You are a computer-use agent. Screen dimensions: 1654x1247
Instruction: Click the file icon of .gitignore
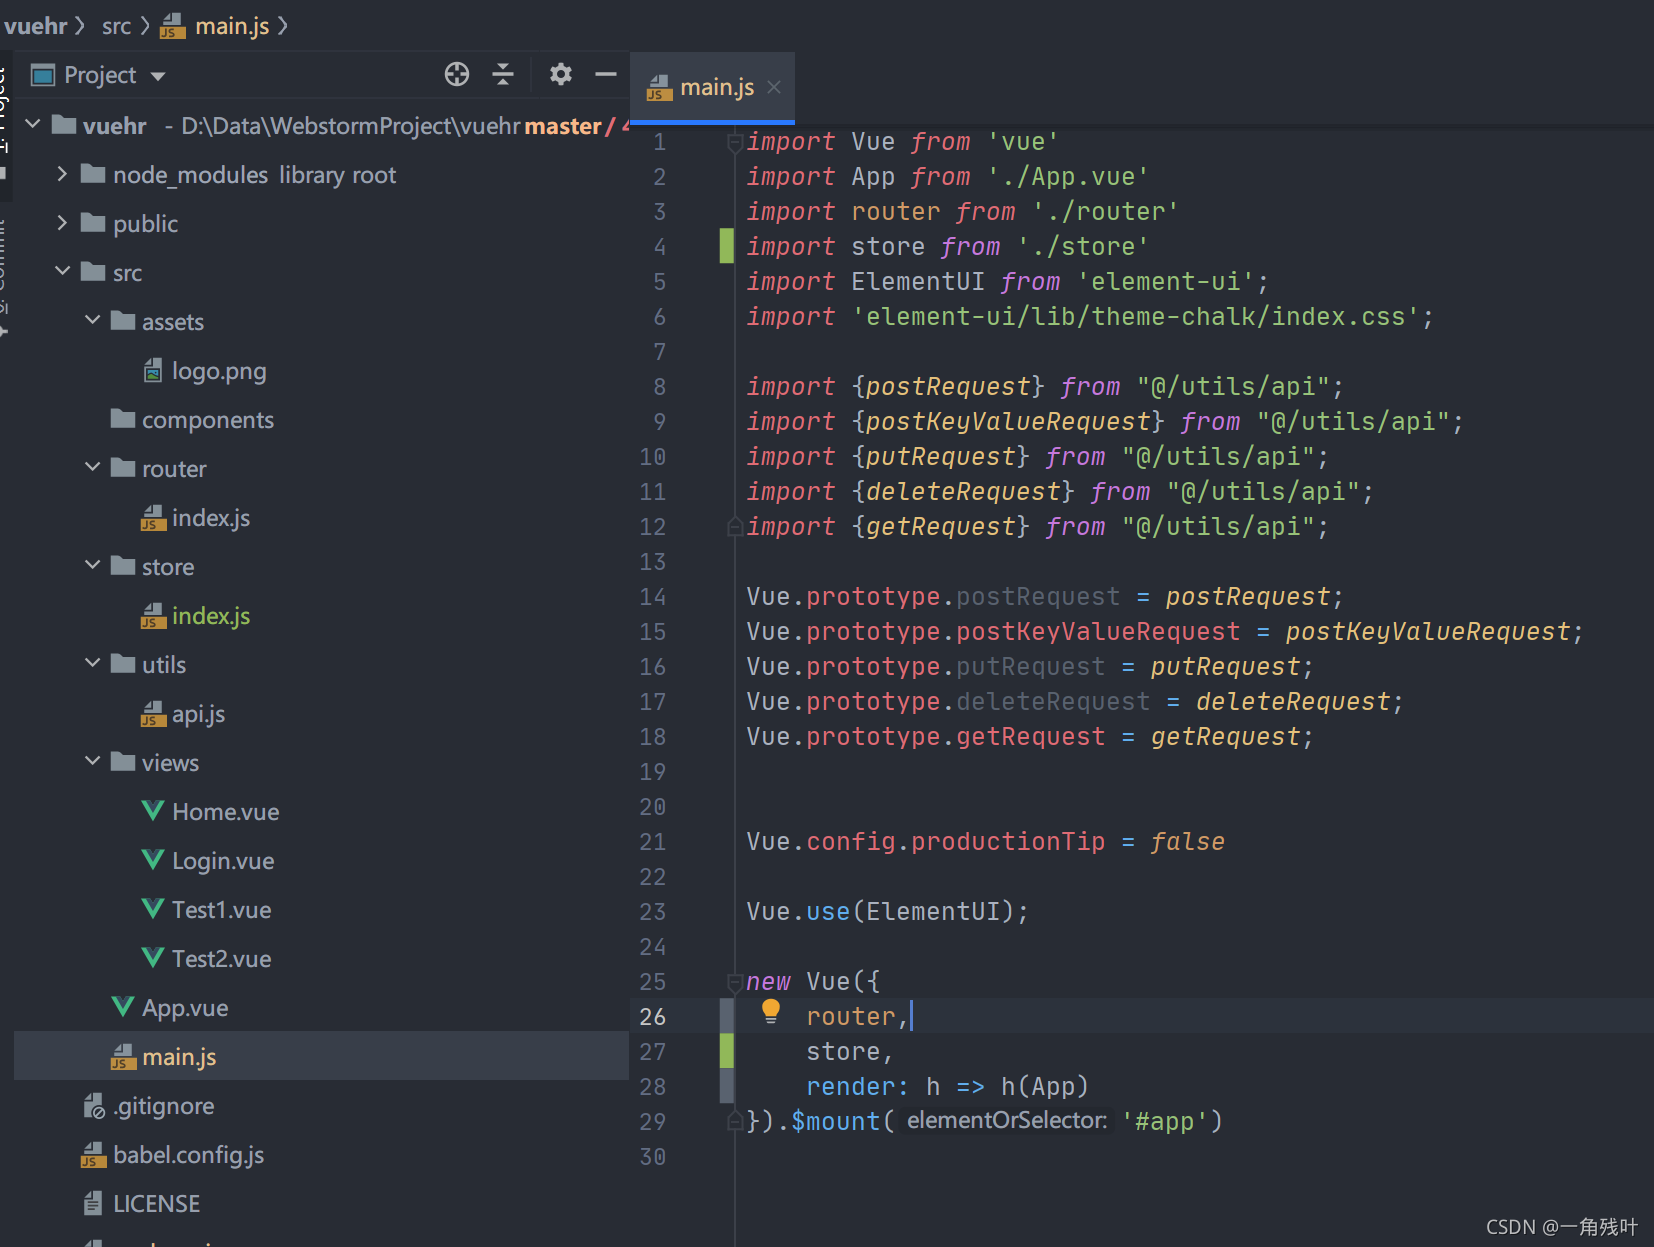[94, 1106]
